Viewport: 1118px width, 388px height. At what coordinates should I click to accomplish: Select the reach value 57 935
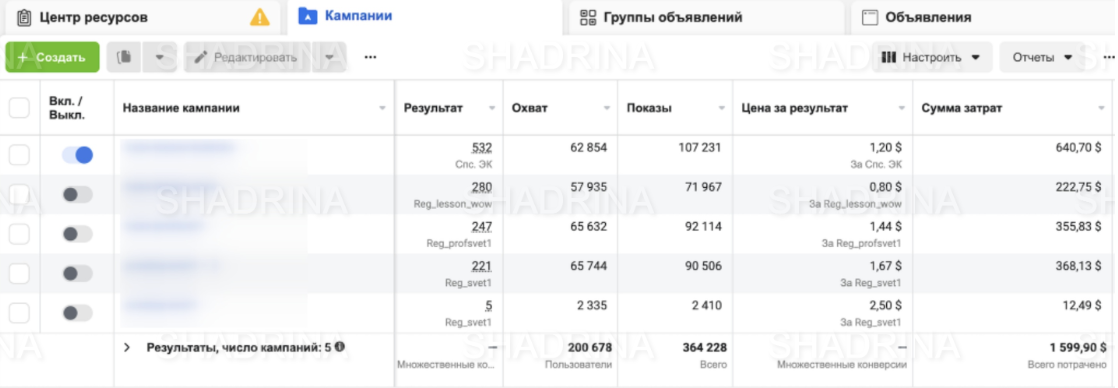coord(589,187)
